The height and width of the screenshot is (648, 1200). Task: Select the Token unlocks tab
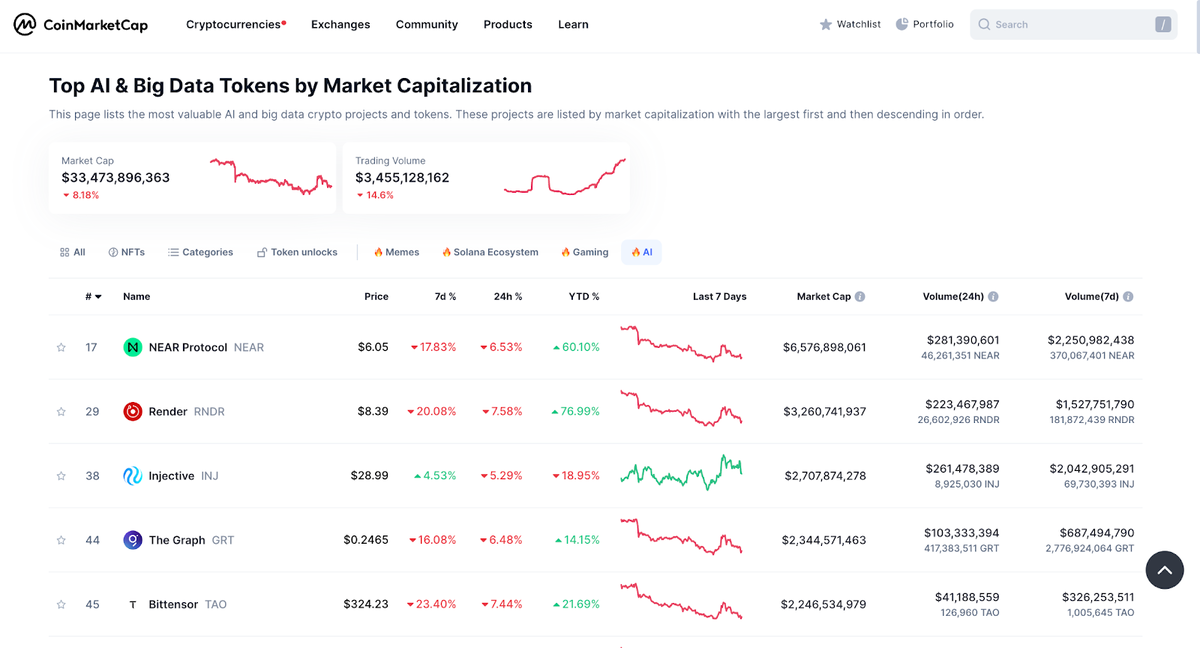coord(297,252)
